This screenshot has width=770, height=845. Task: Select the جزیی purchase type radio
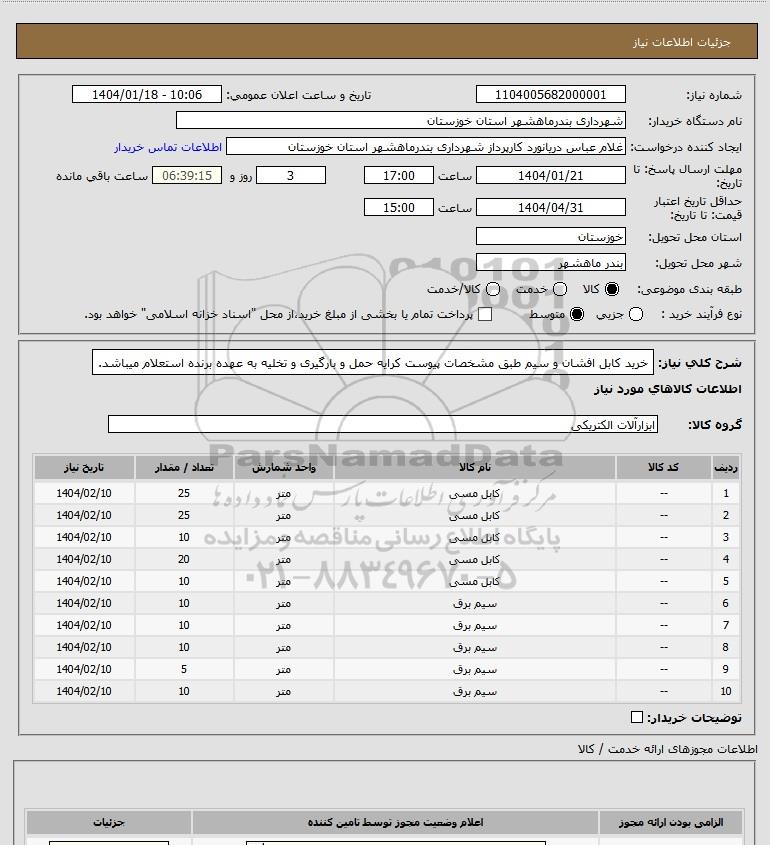[x=636, y=314]
